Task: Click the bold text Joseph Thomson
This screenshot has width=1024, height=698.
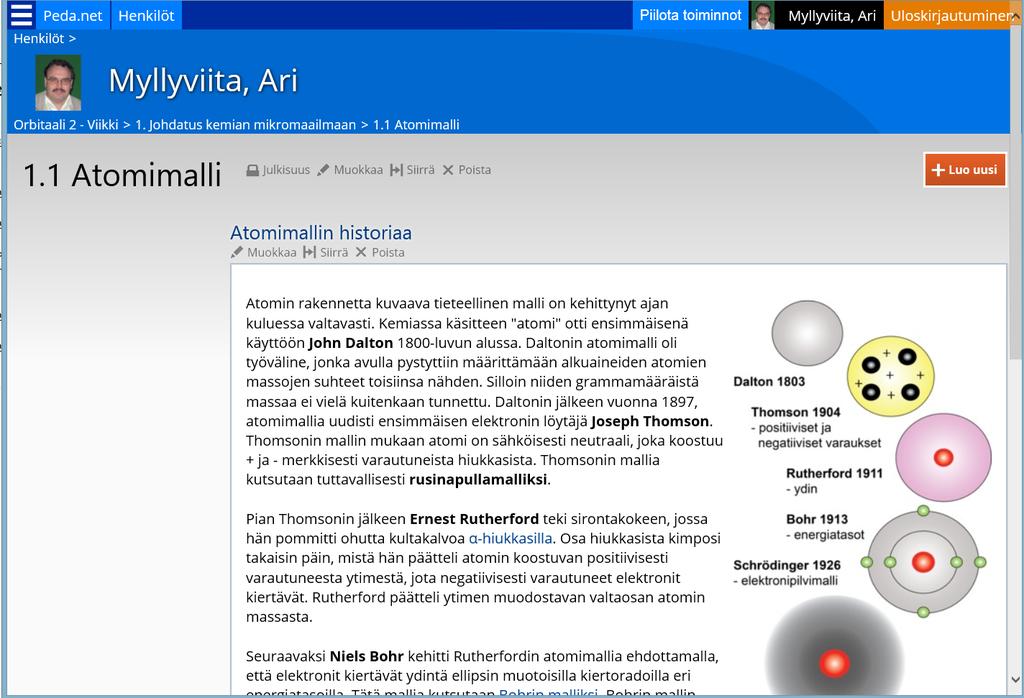Action: click(650, 421)
